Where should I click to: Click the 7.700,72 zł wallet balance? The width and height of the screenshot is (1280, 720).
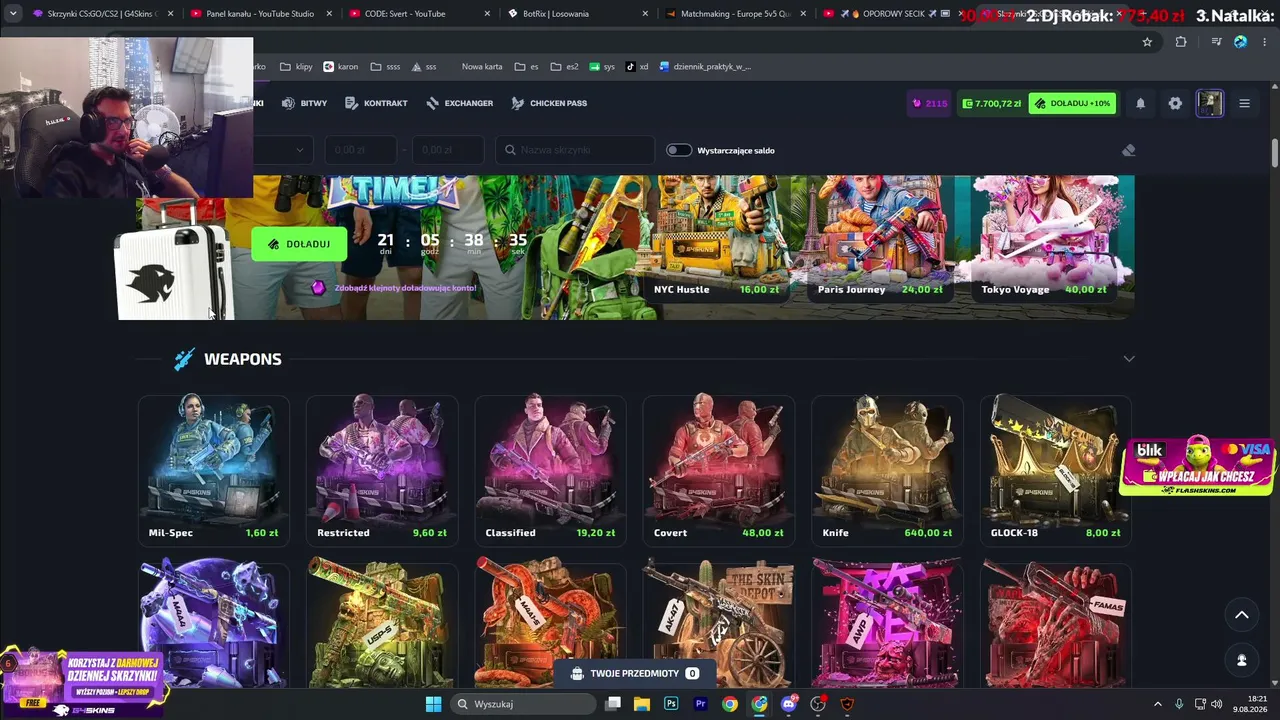991,103
